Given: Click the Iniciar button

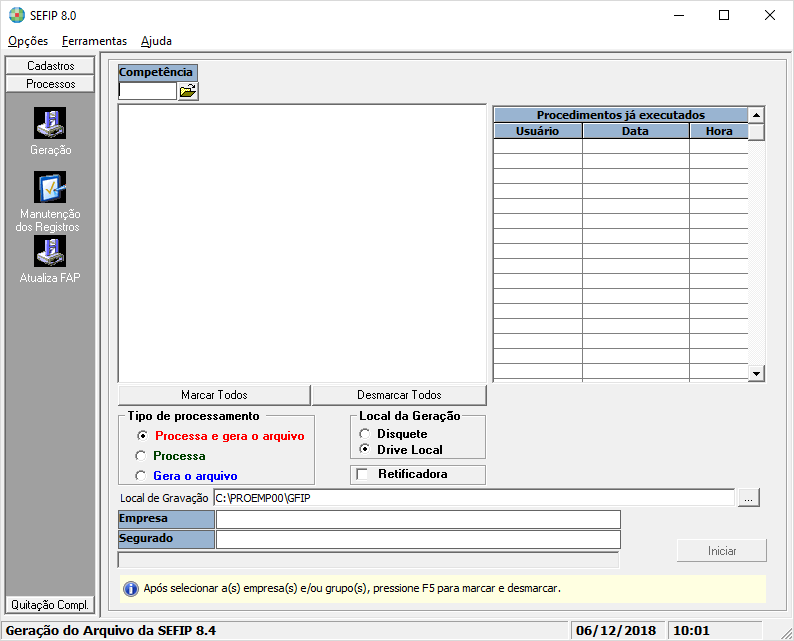Looking at the screenshot, I should coord(722,551).
